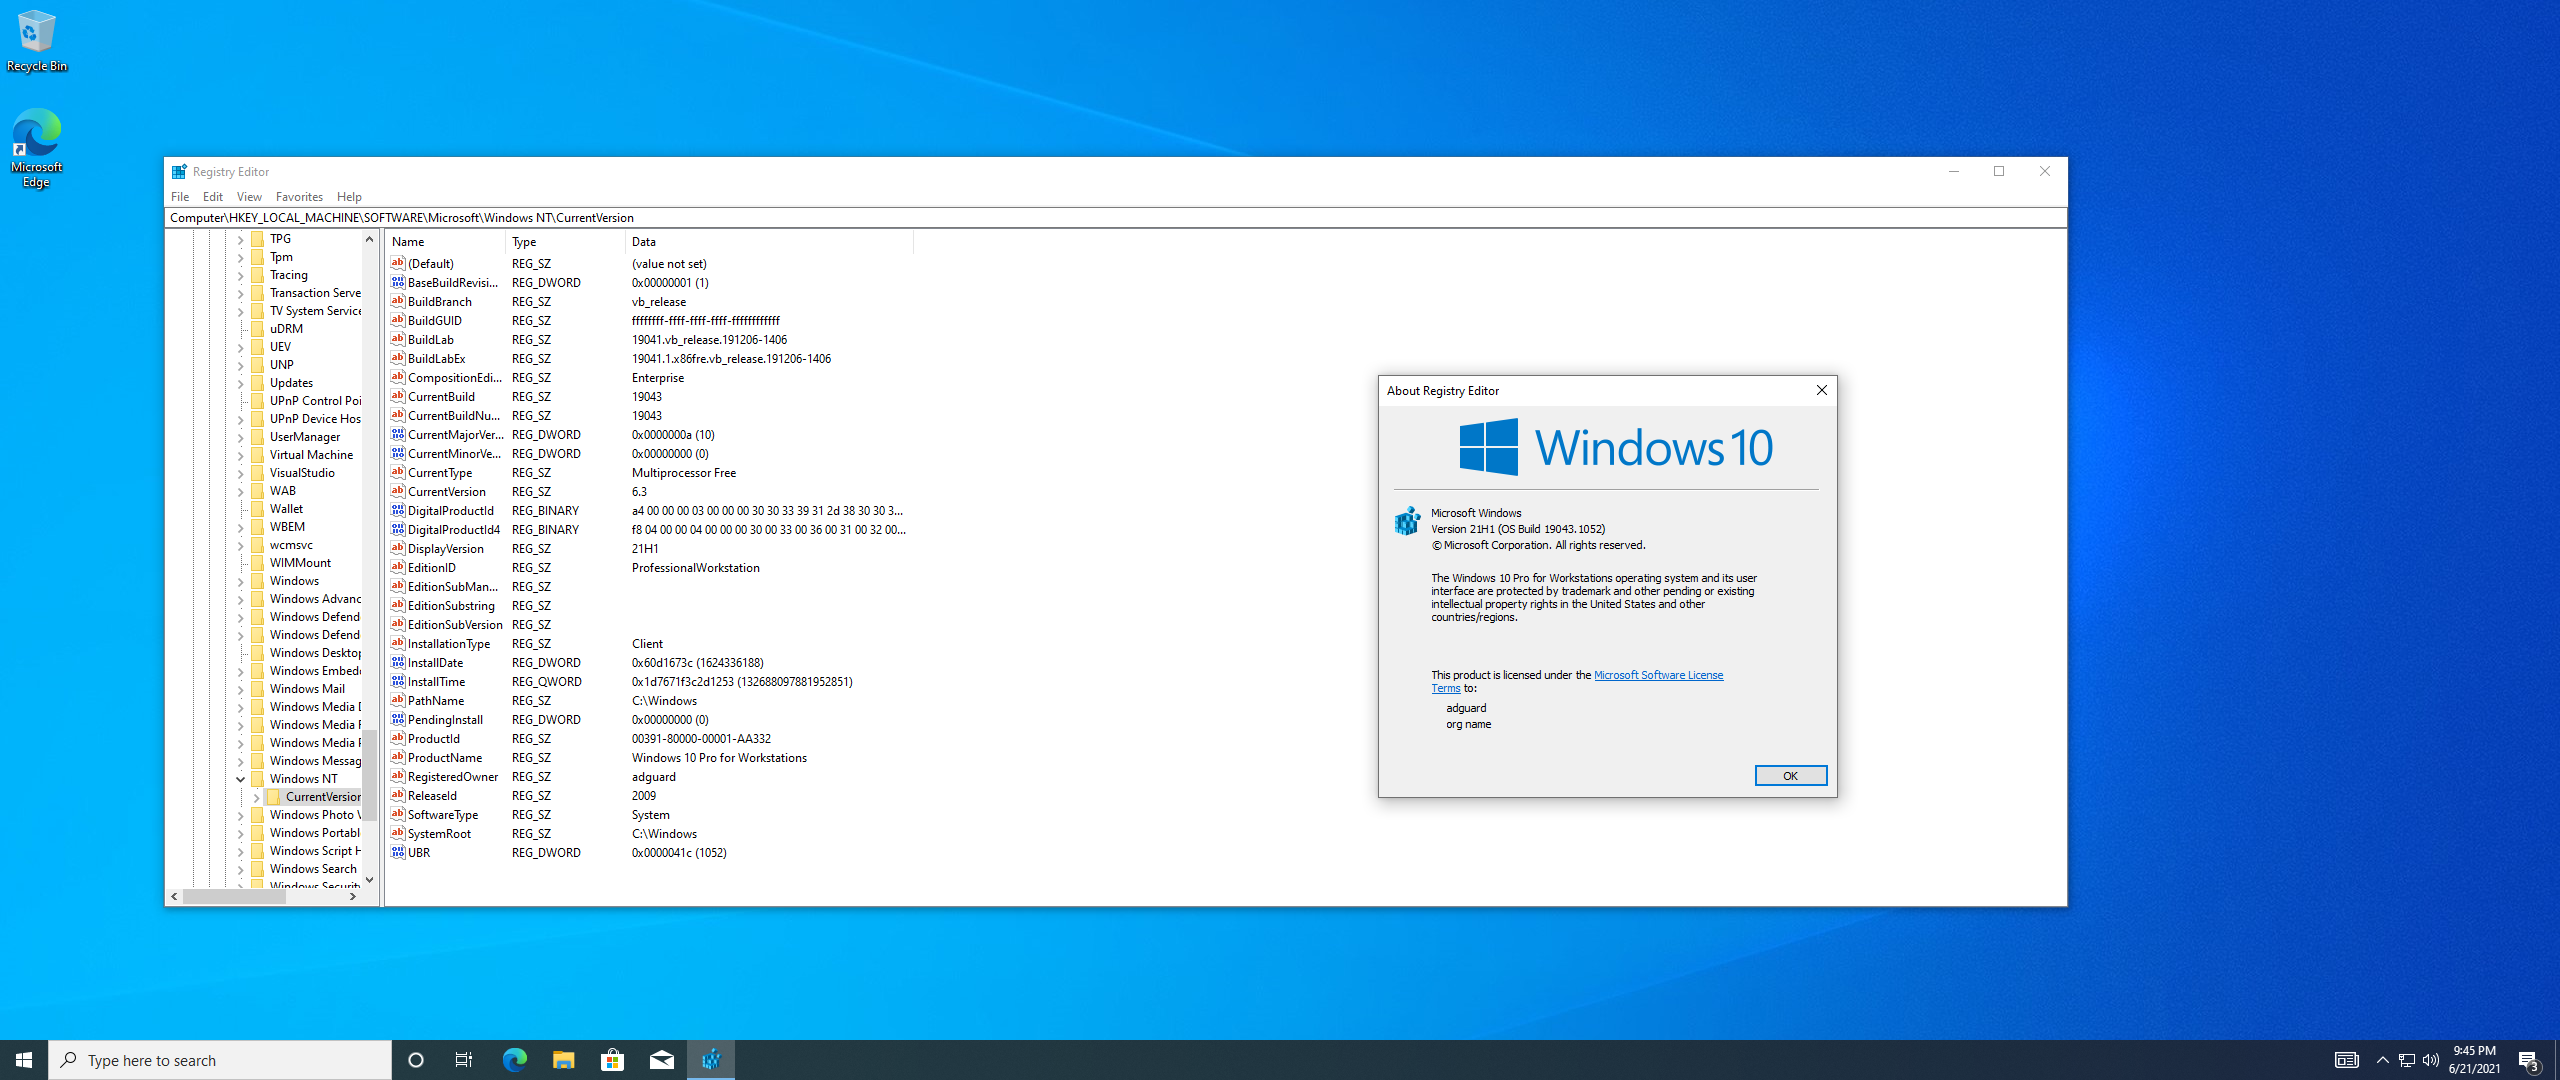
Task: Open Cortana from the taskbar
Action: (x=416, y=1060)
